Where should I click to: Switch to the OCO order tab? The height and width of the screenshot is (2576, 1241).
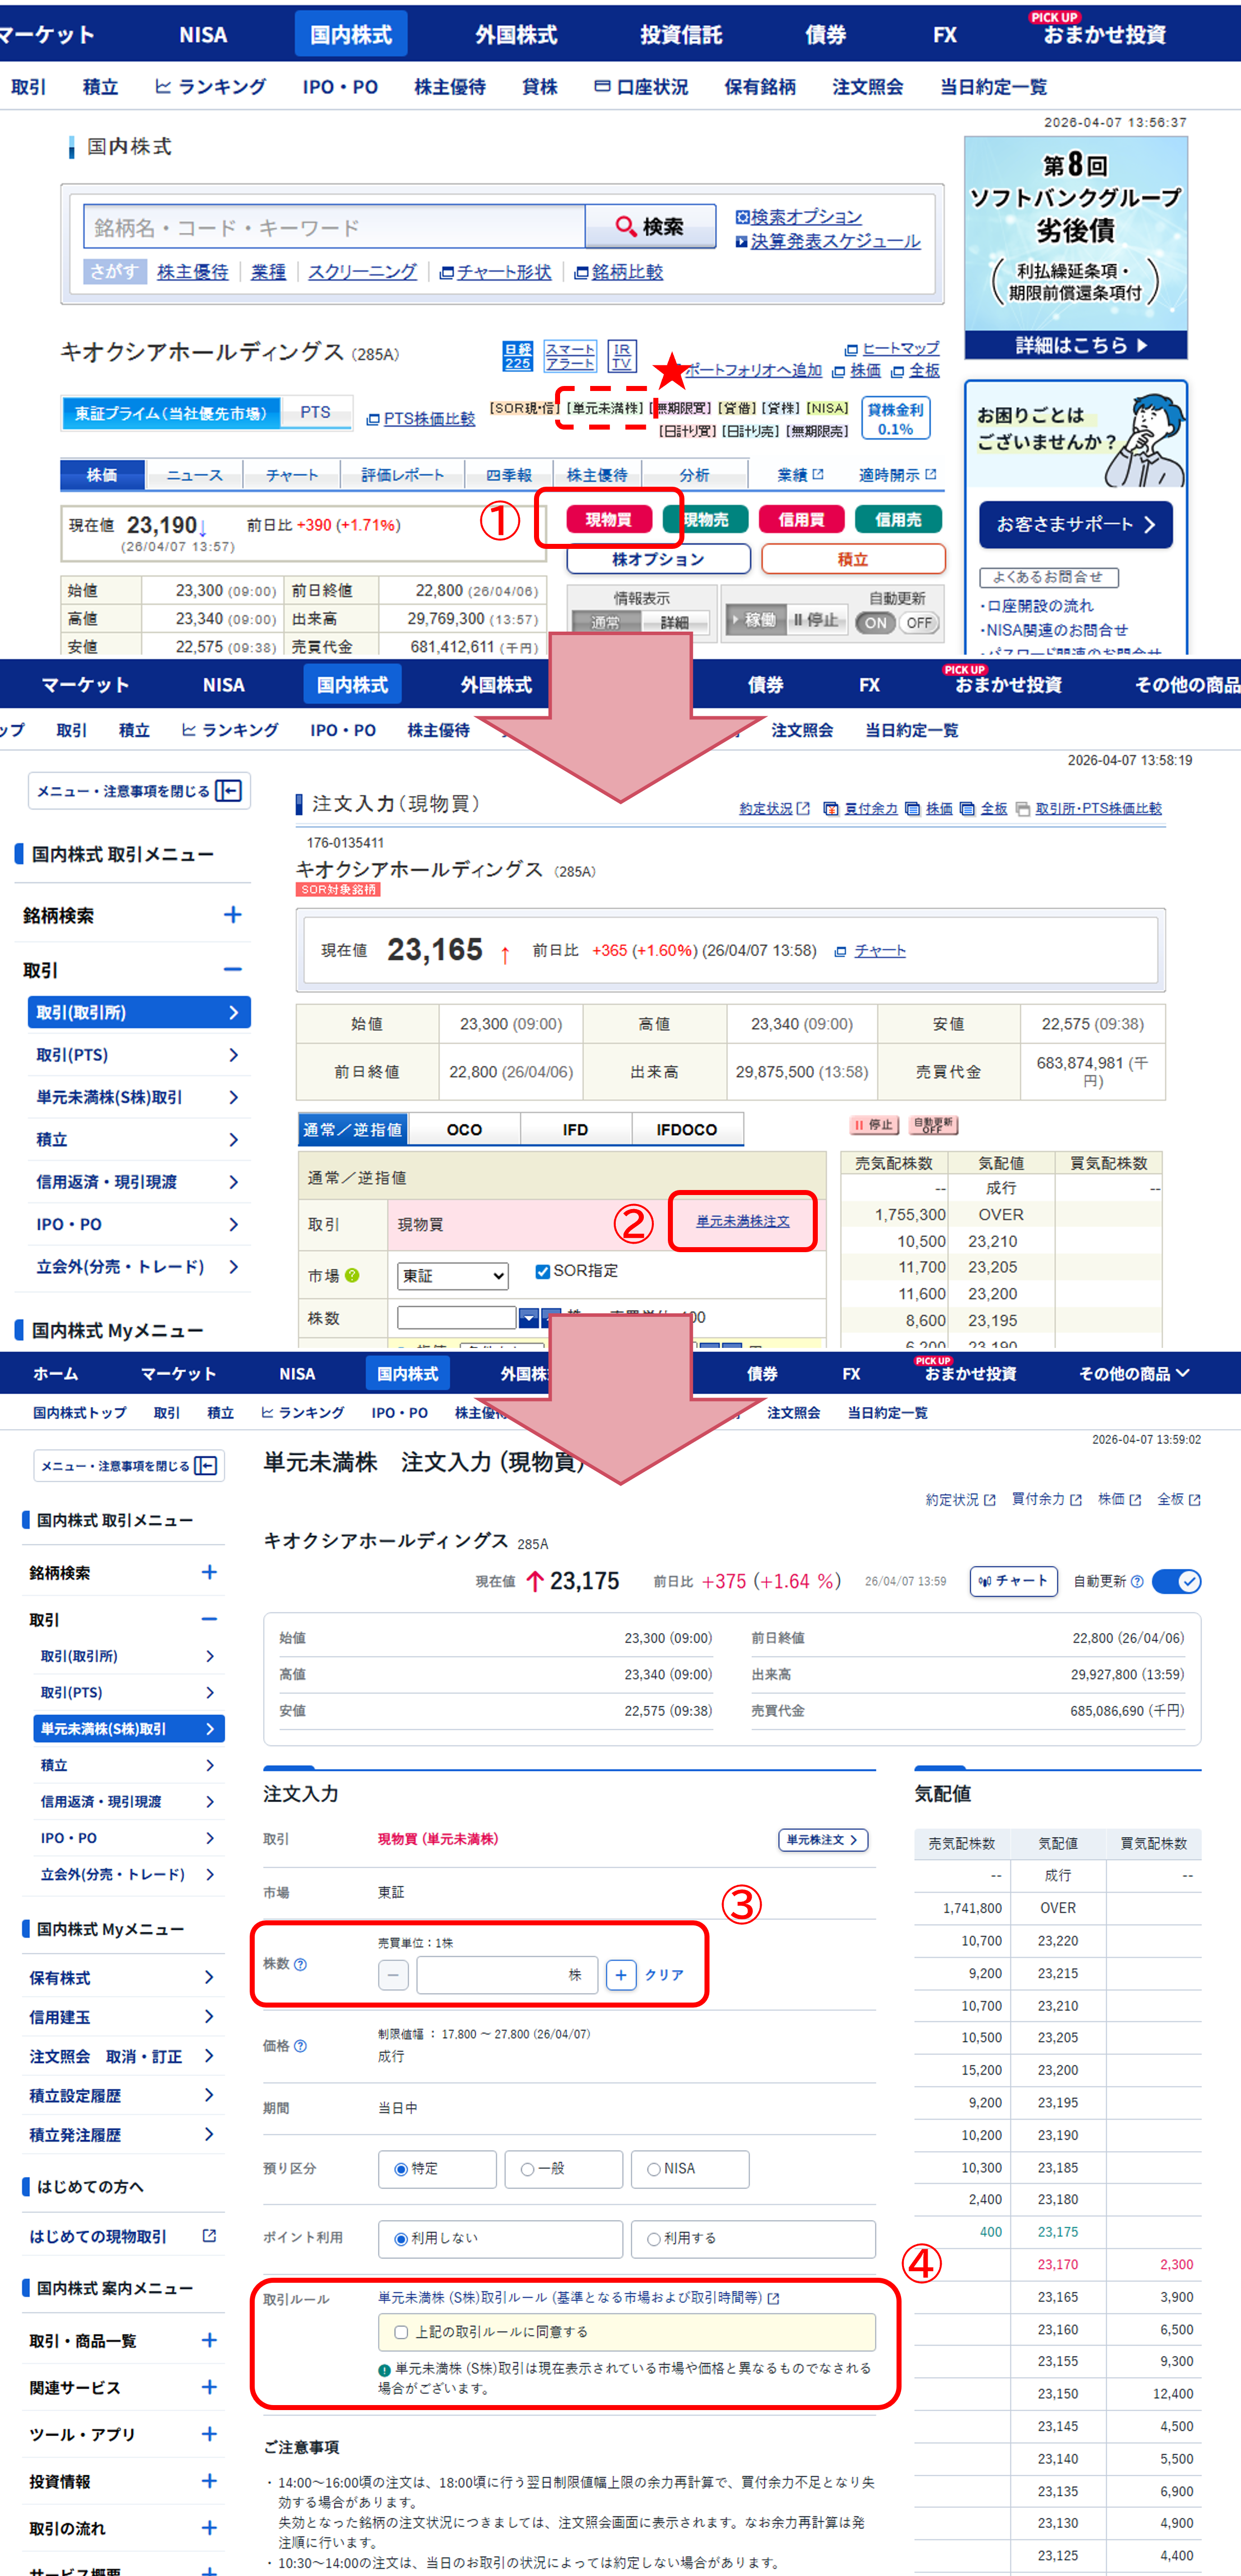(464, 1129)
